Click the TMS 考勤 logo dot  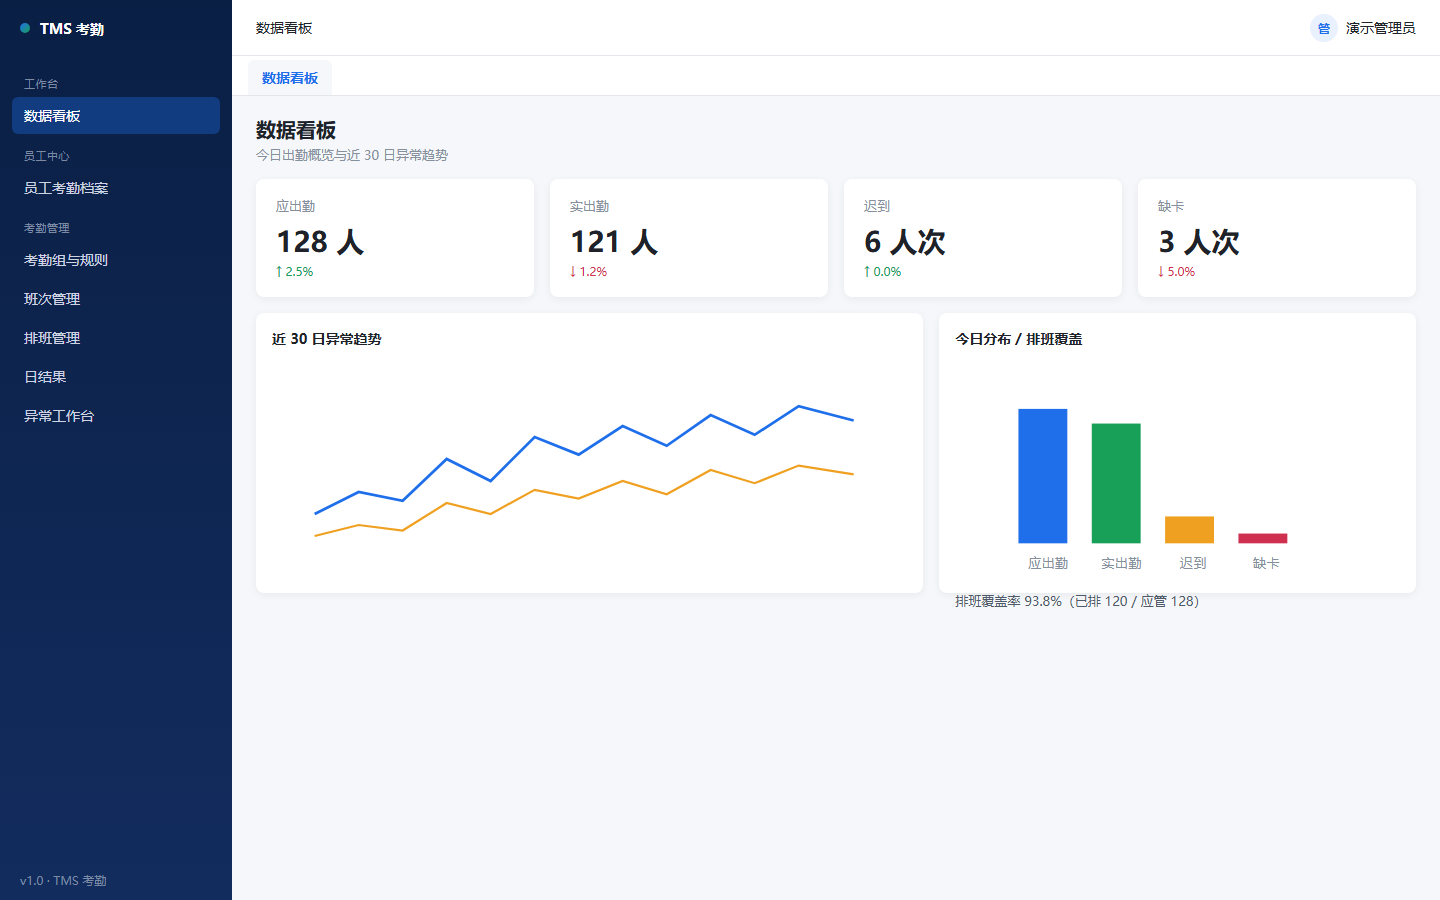click(25, 28)
